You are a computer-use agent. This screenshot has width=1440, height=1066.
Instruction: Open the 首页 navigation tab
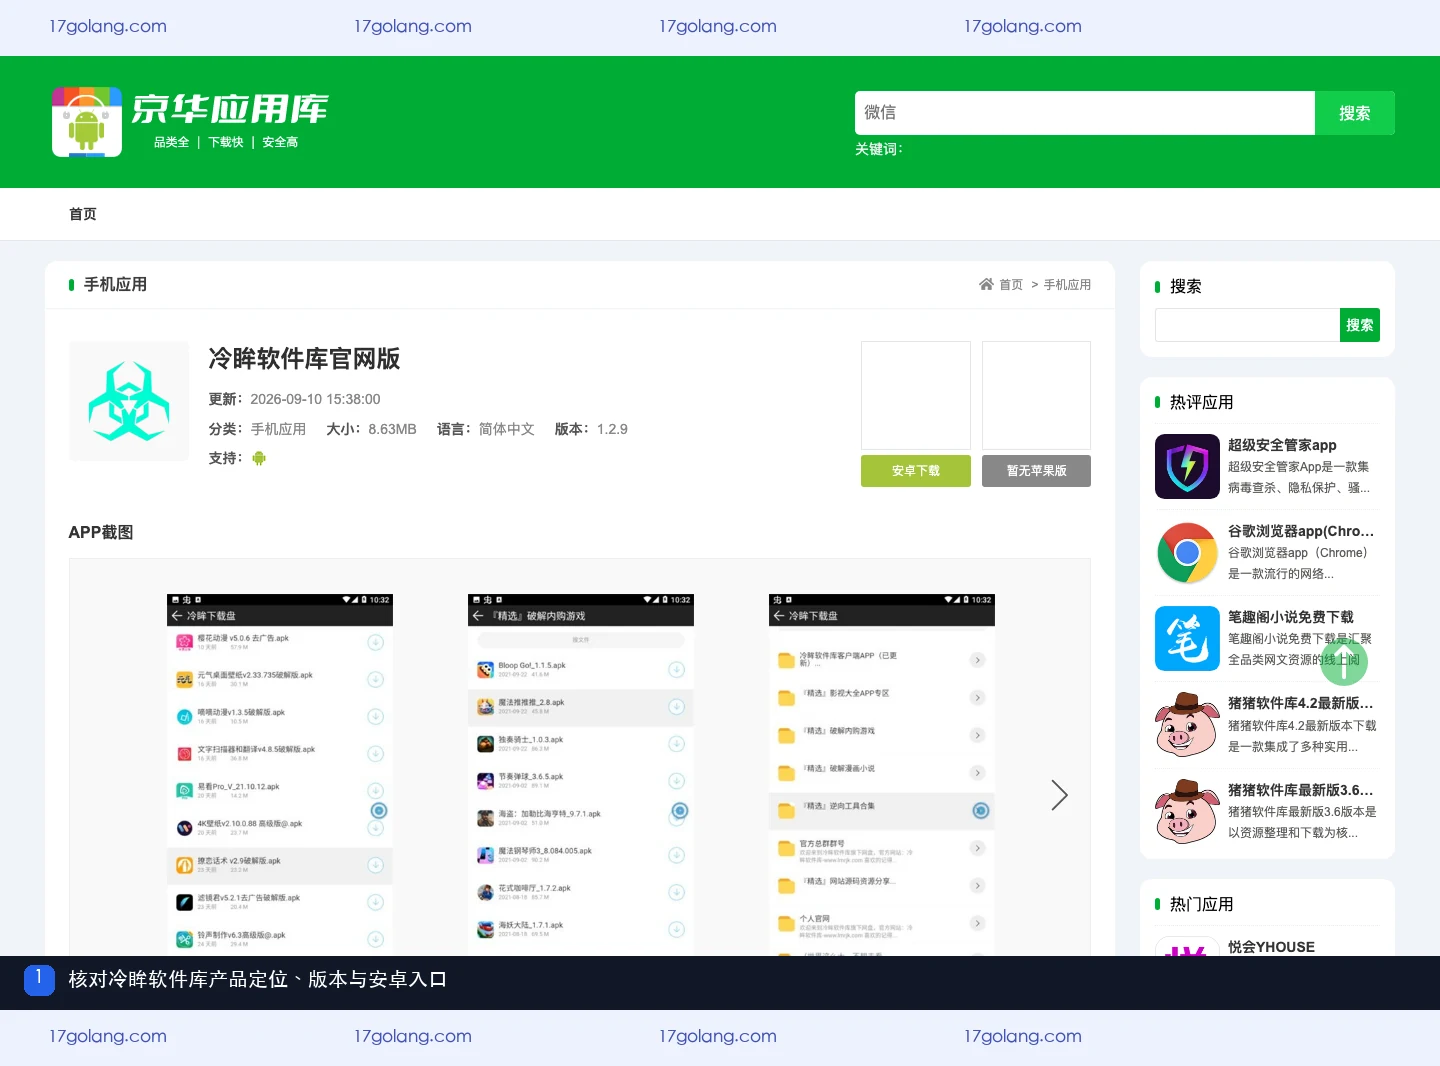coord(83,214)
